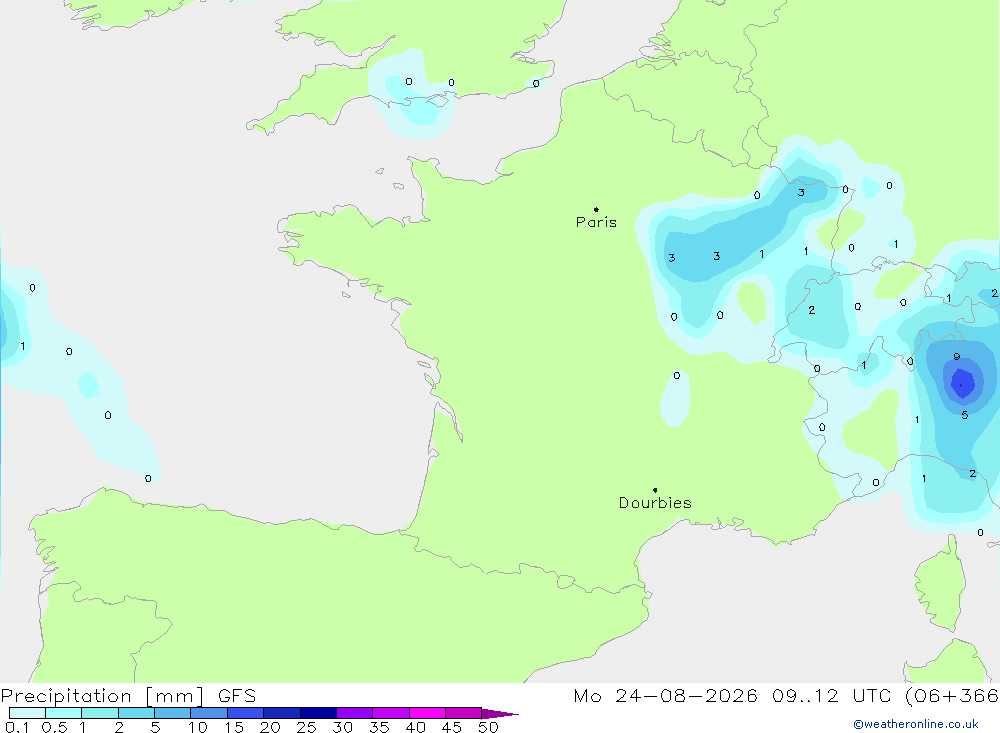
Task: Pick the 0.1–0.5 mm legend swatch
Action: [x=27, y=713]
